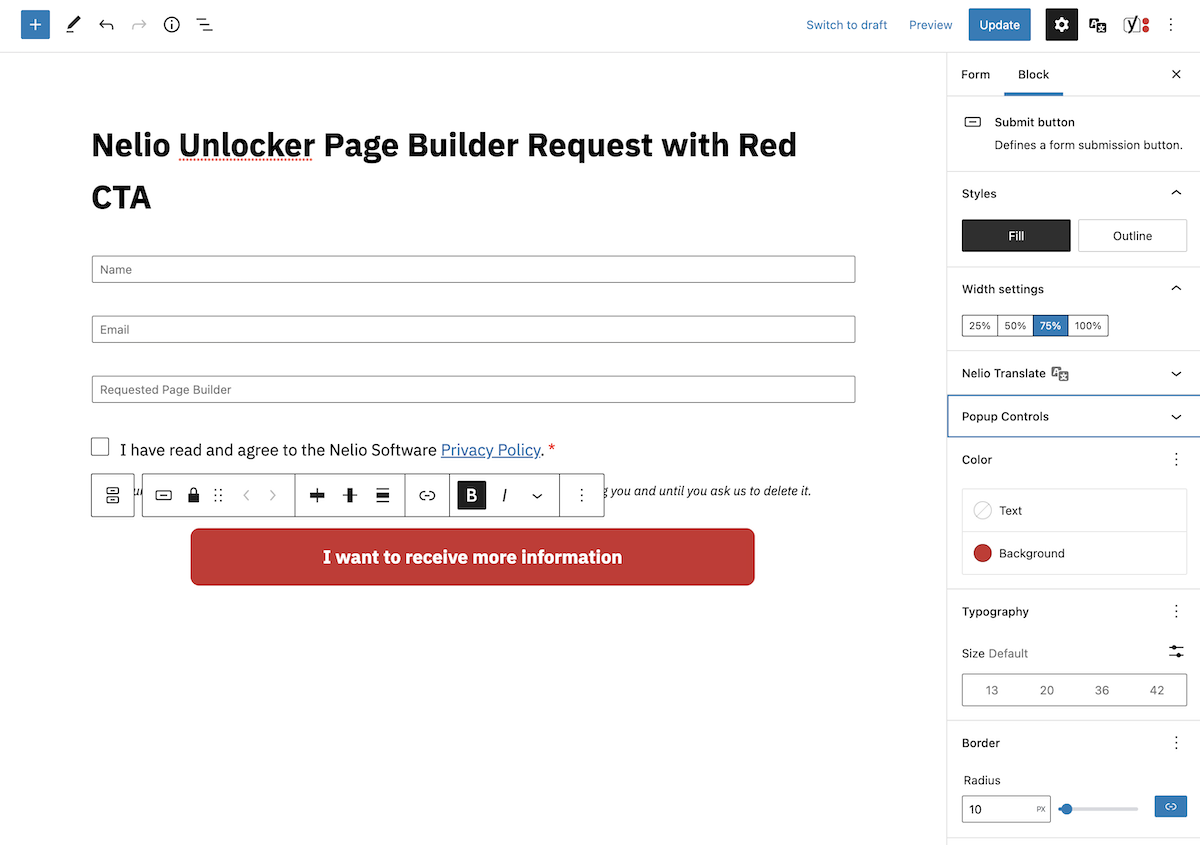
Task: Open the document details info icon
Action: [172, 25]
